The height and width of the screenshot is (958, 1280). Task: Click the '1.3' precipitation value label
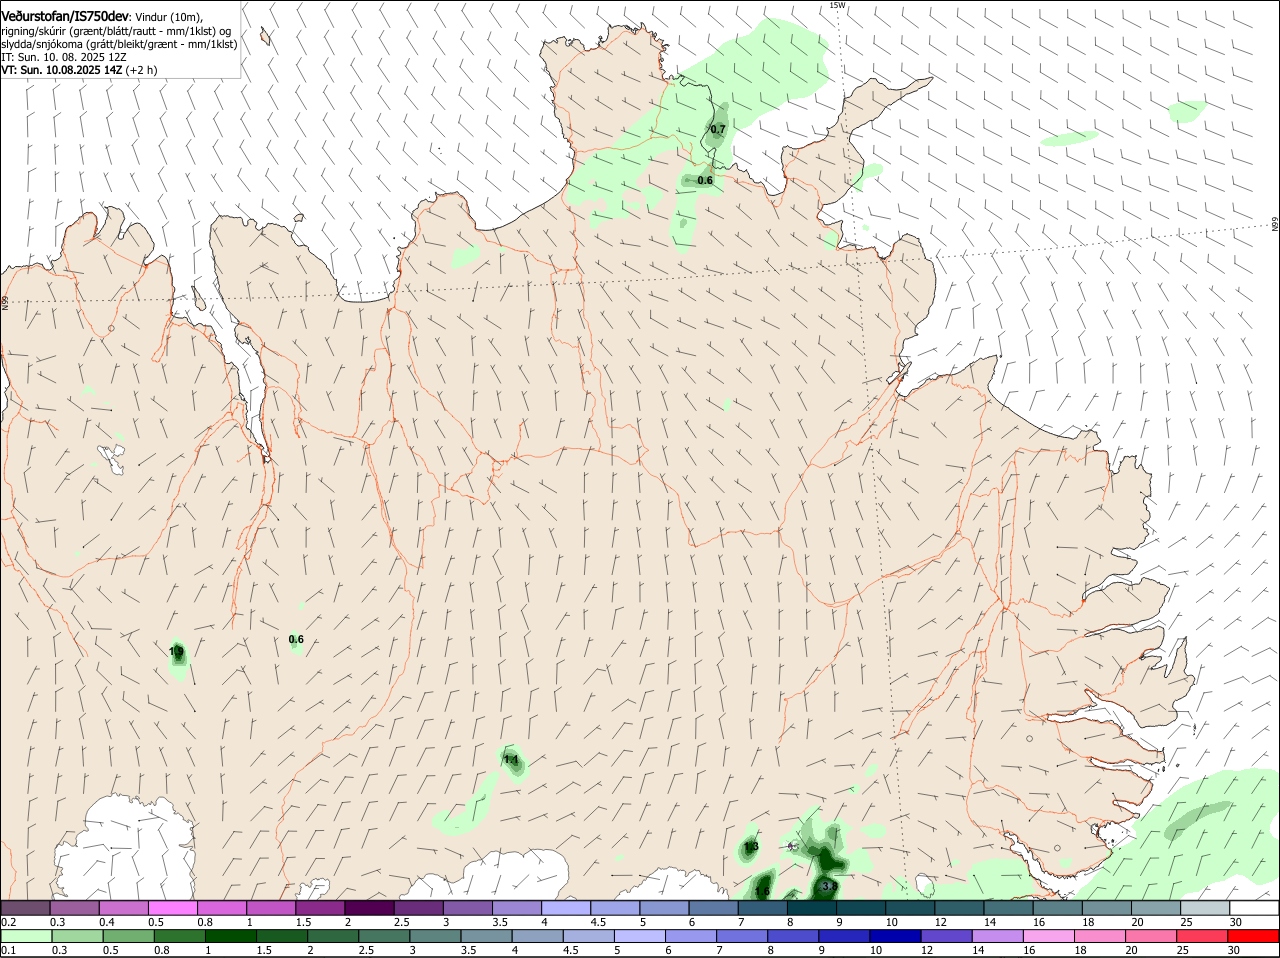751,846
